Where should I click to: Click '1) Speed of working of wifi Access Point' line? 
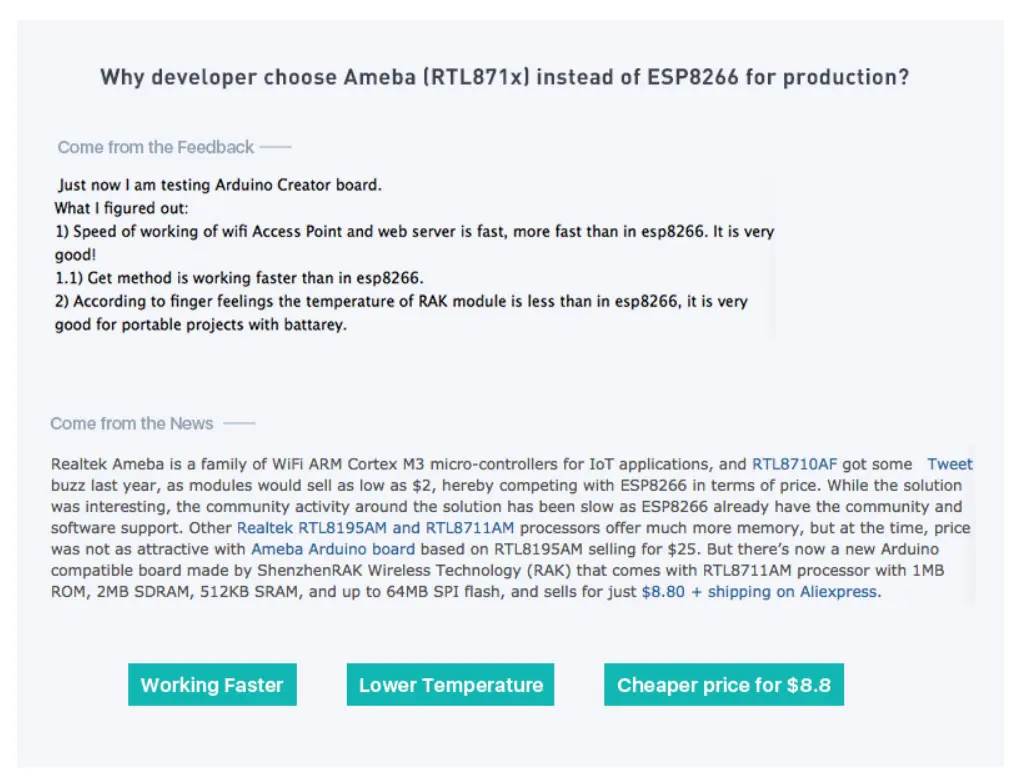(414, 232)
